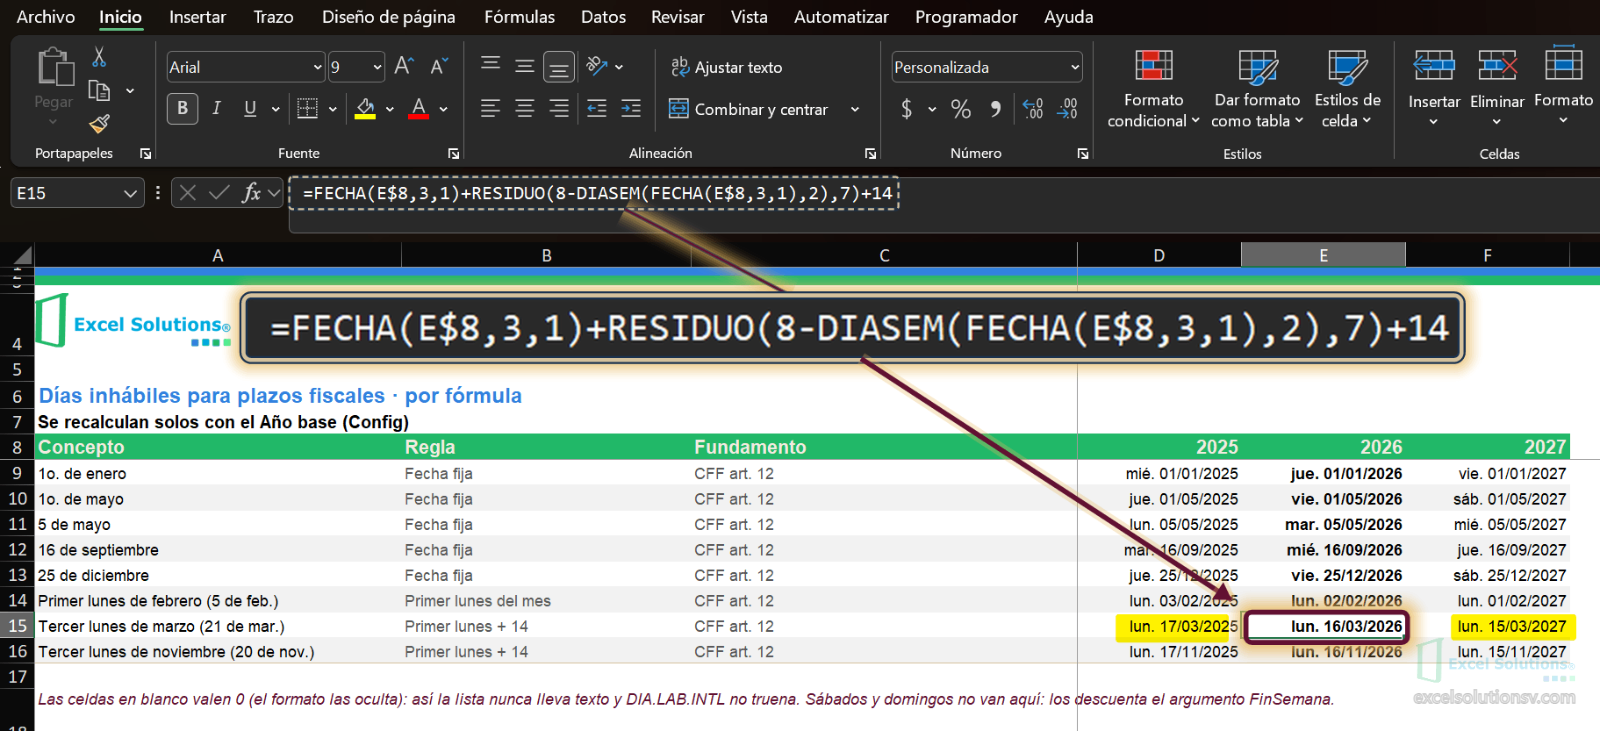Toggle Italic formatting
The height and width of the screenshot is (731, 1600).
pos(216,108)
